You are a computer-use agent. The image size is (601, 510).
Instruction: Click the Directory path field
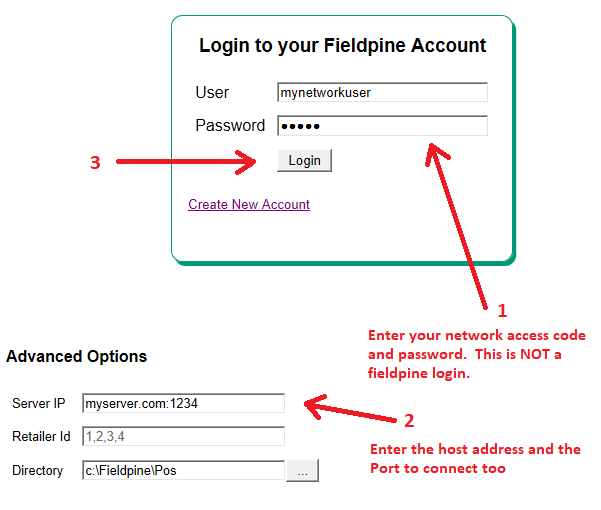pyautogui.click(x=184, y=470)
